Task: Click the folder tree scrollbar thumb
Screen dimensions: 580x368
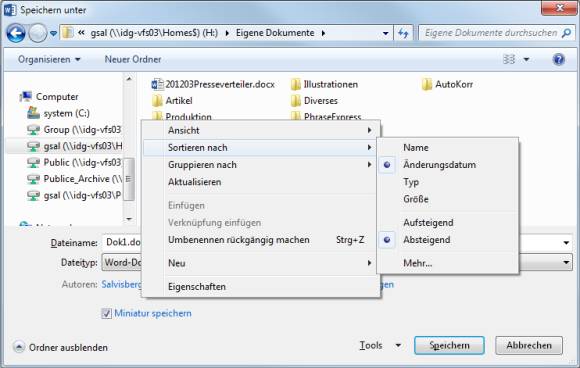Action: click(x=129, y=179)
